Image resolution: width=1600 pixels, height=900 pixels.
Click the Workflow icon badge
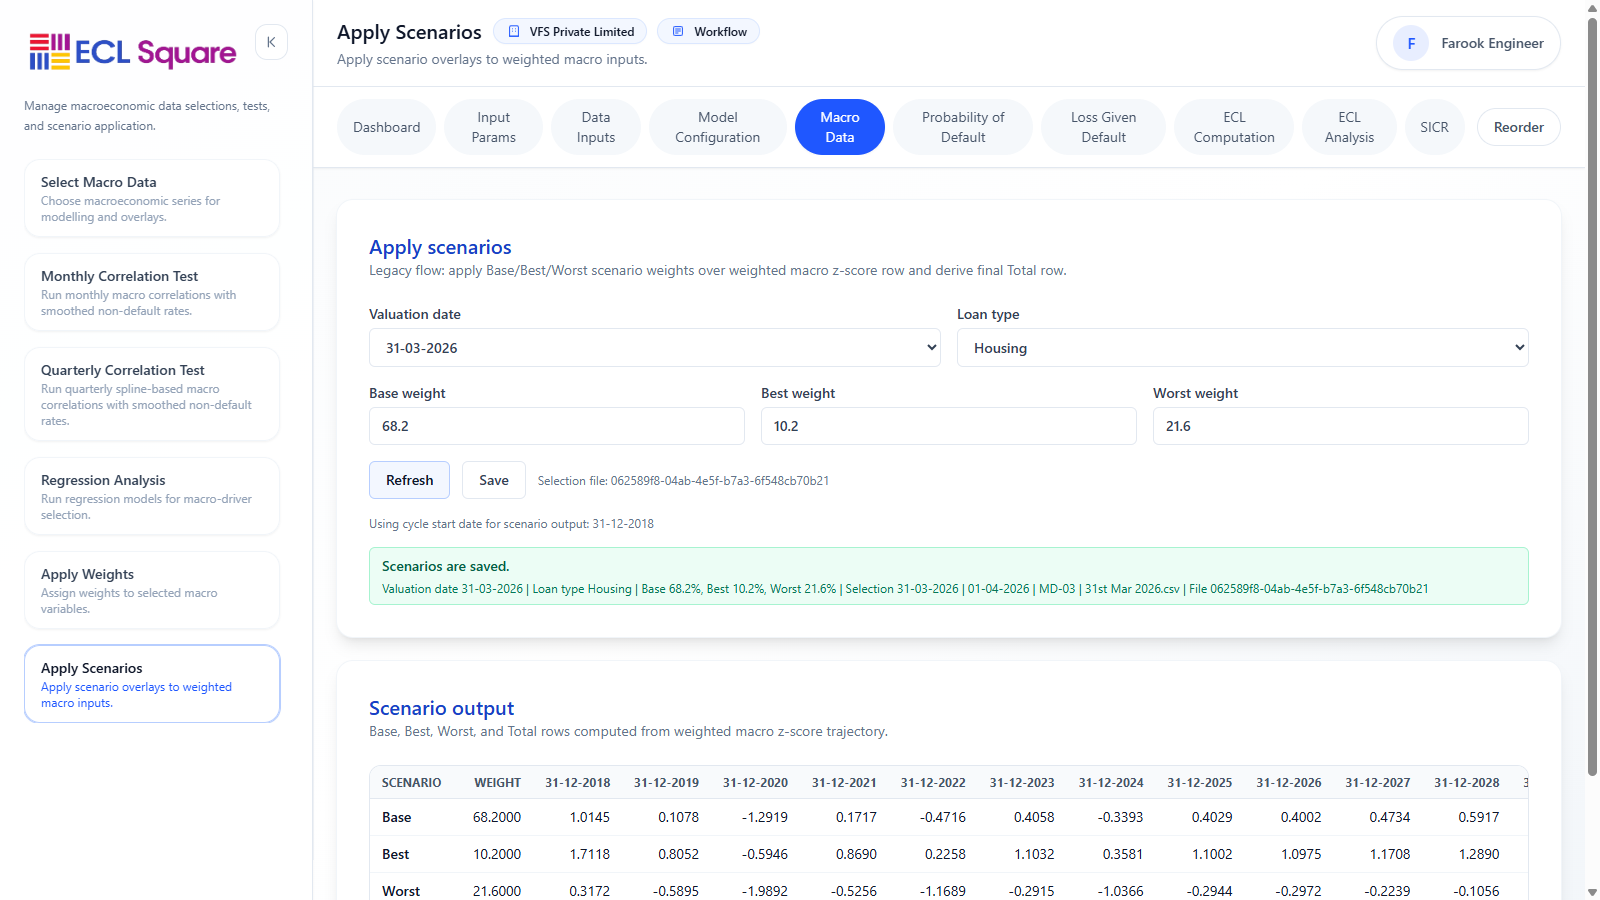677,32
